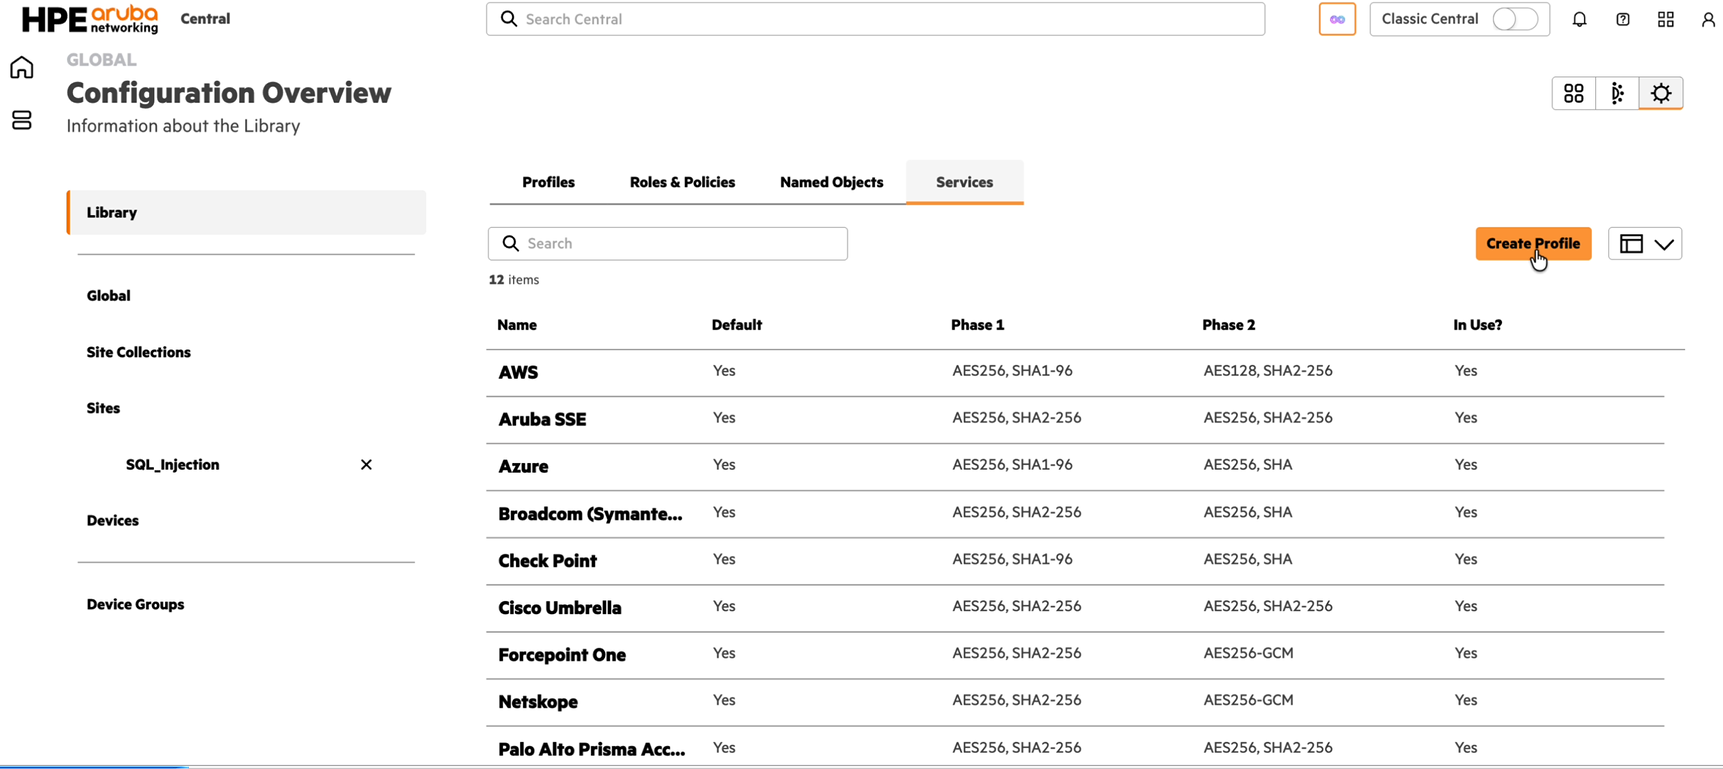Switch to the dashboard tiles view icon
This screenshot has height=769, width=1723.
[x=1574, y=93]
